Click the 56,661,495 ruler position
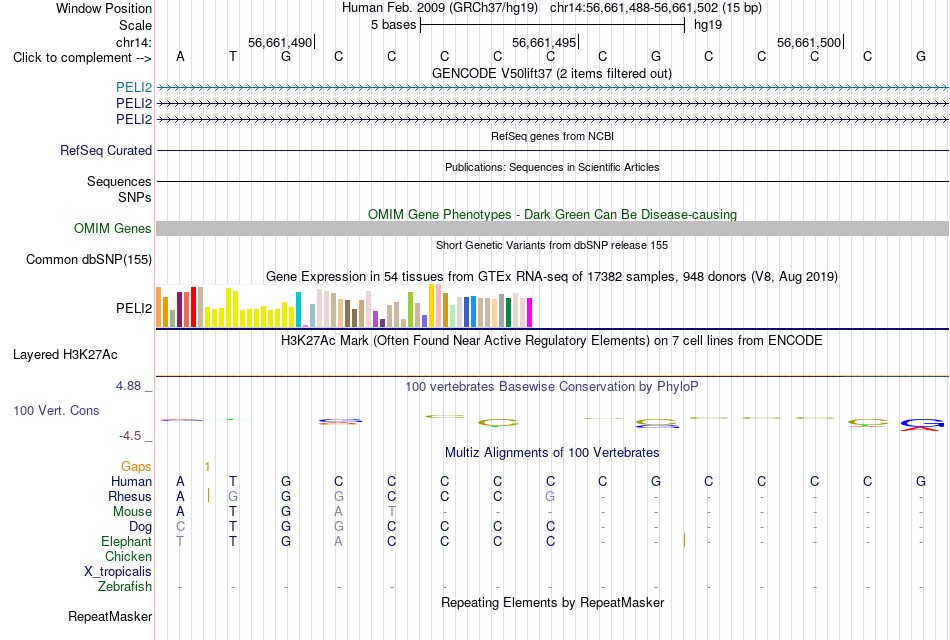This screenshot has height=640, width=950. point(544,42)
